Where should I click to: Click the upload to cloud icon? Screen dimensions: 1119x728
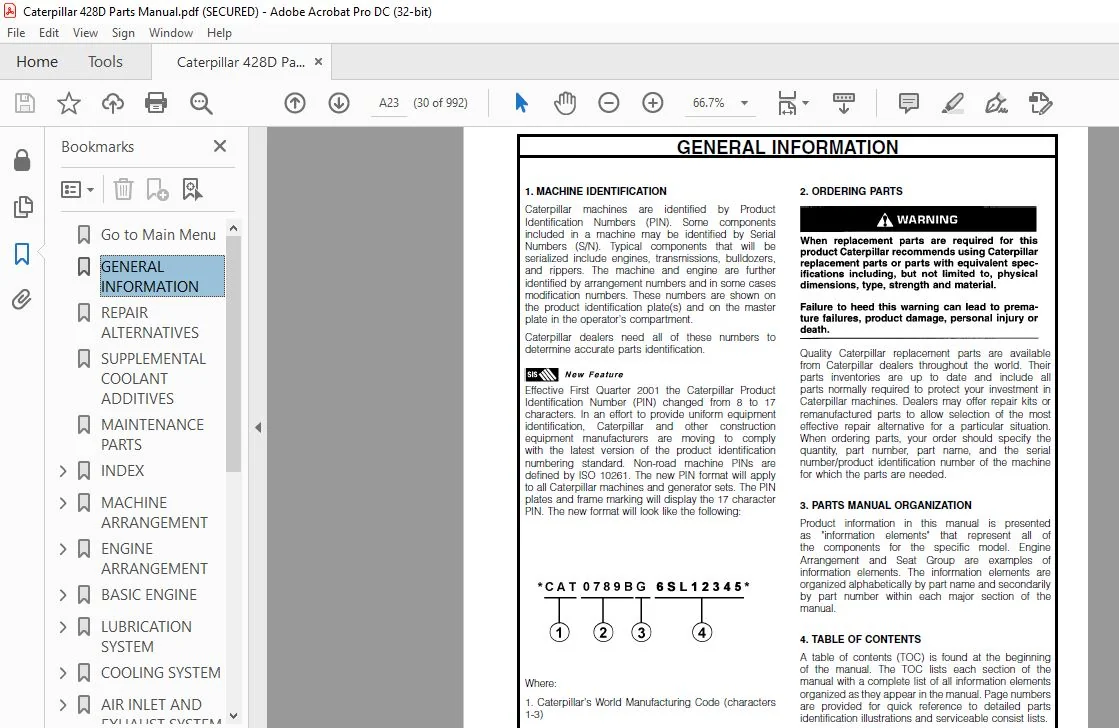(x=113, y=103)
